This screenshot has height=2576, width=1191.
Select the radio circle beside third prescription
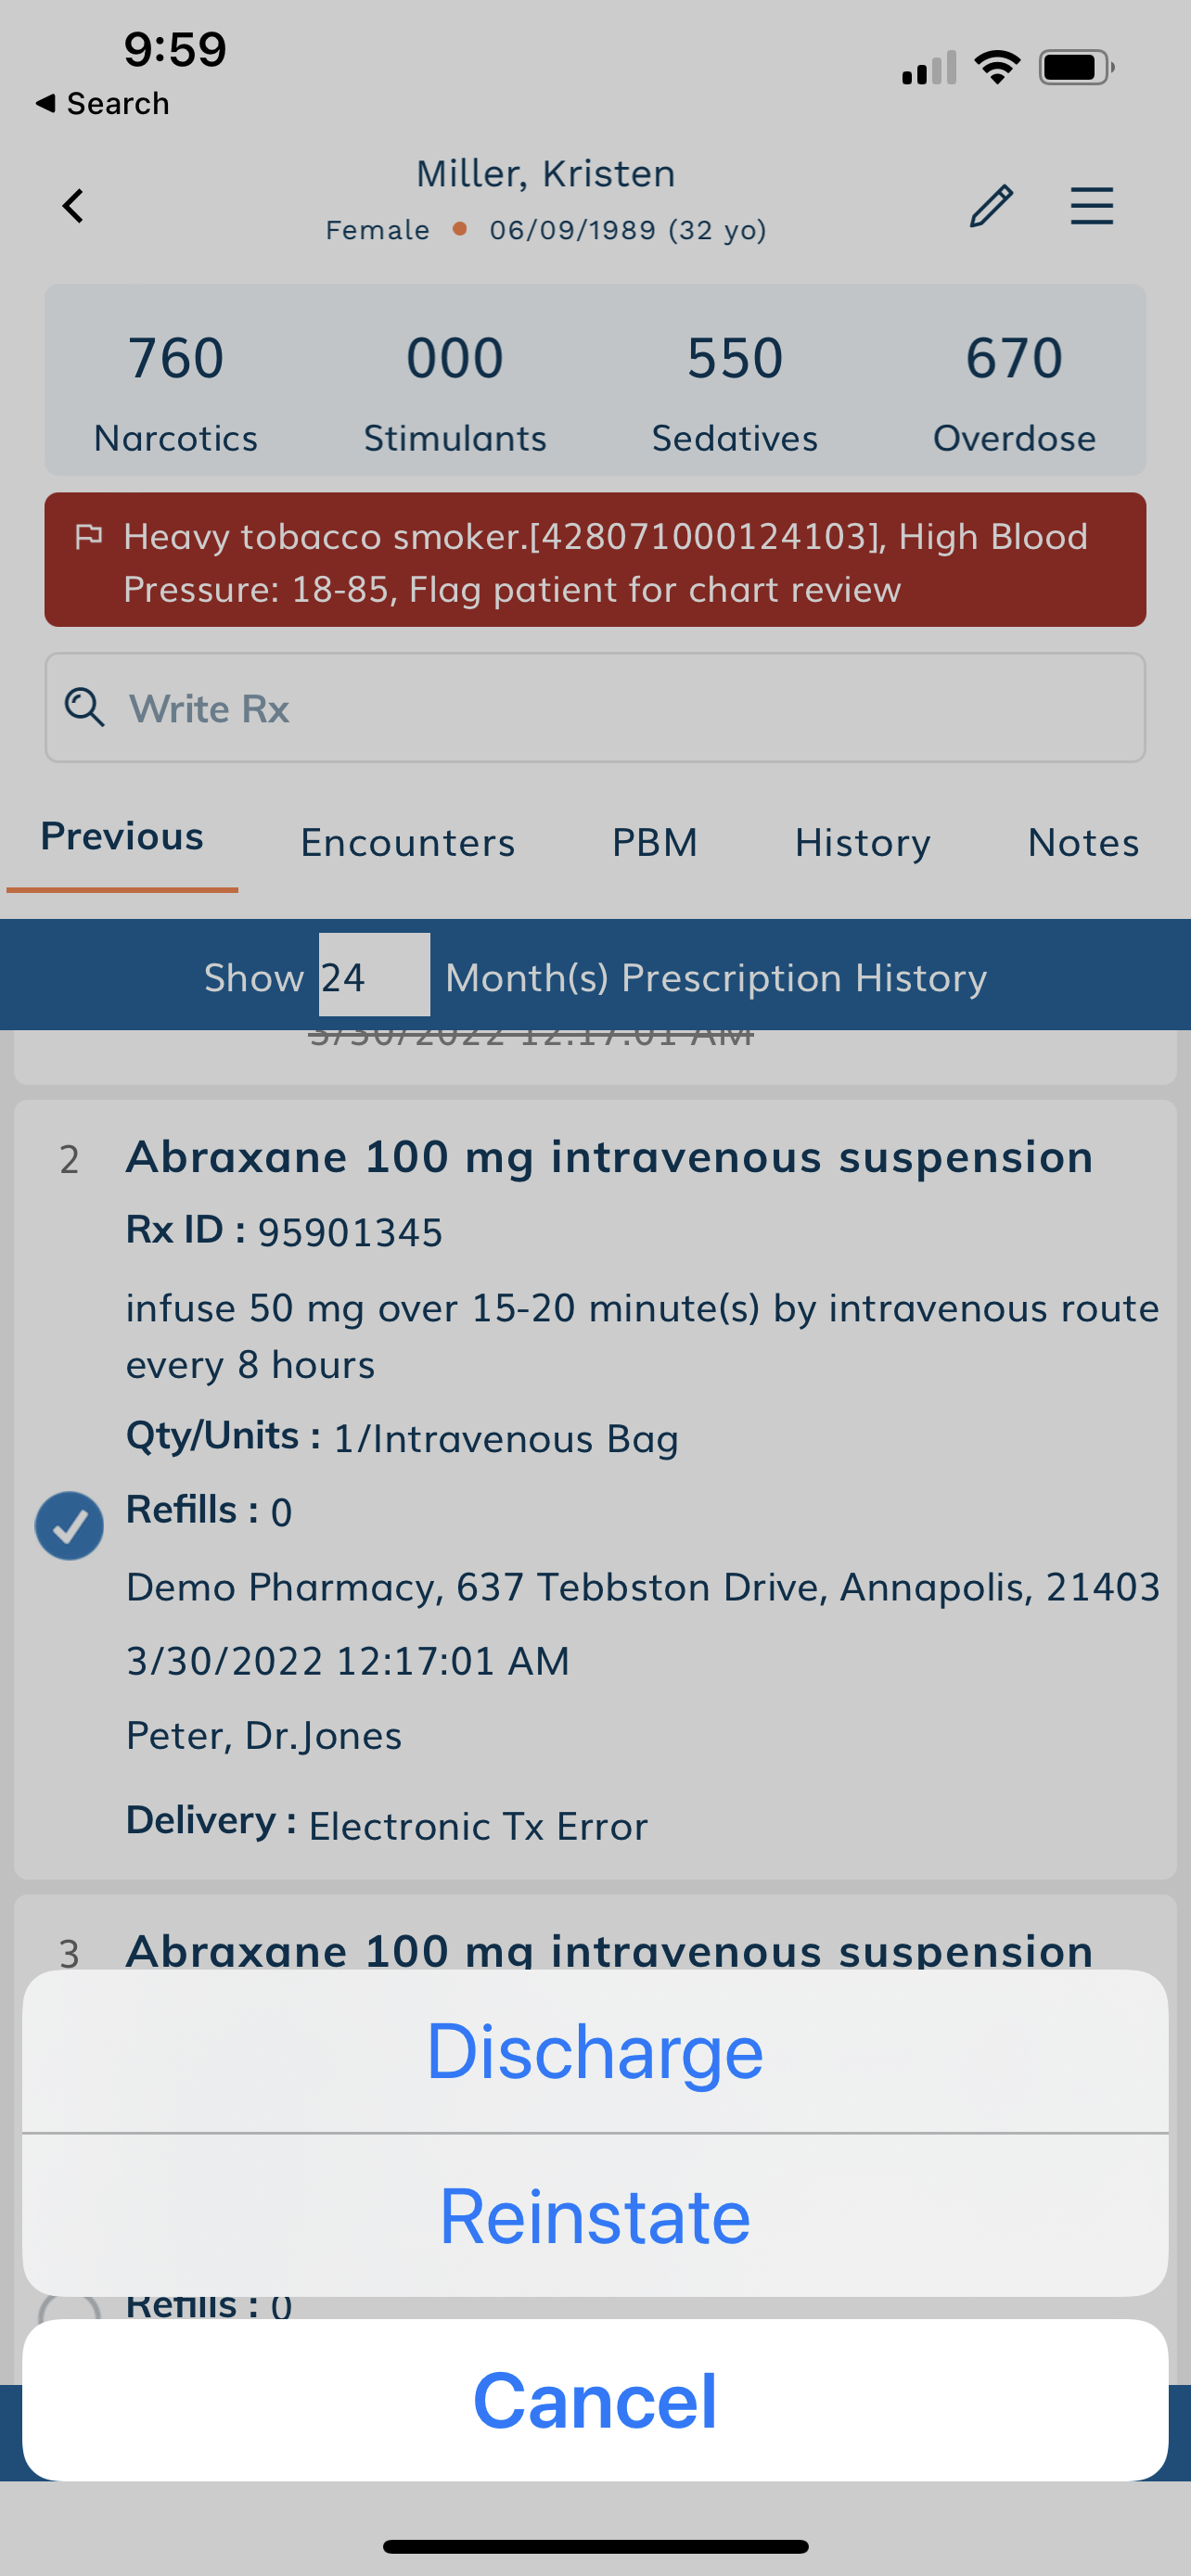69,2310
